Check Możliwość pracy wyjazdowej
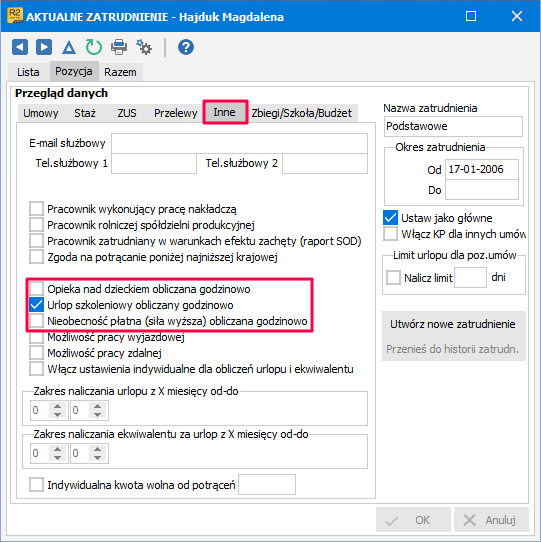 (37, 337)
